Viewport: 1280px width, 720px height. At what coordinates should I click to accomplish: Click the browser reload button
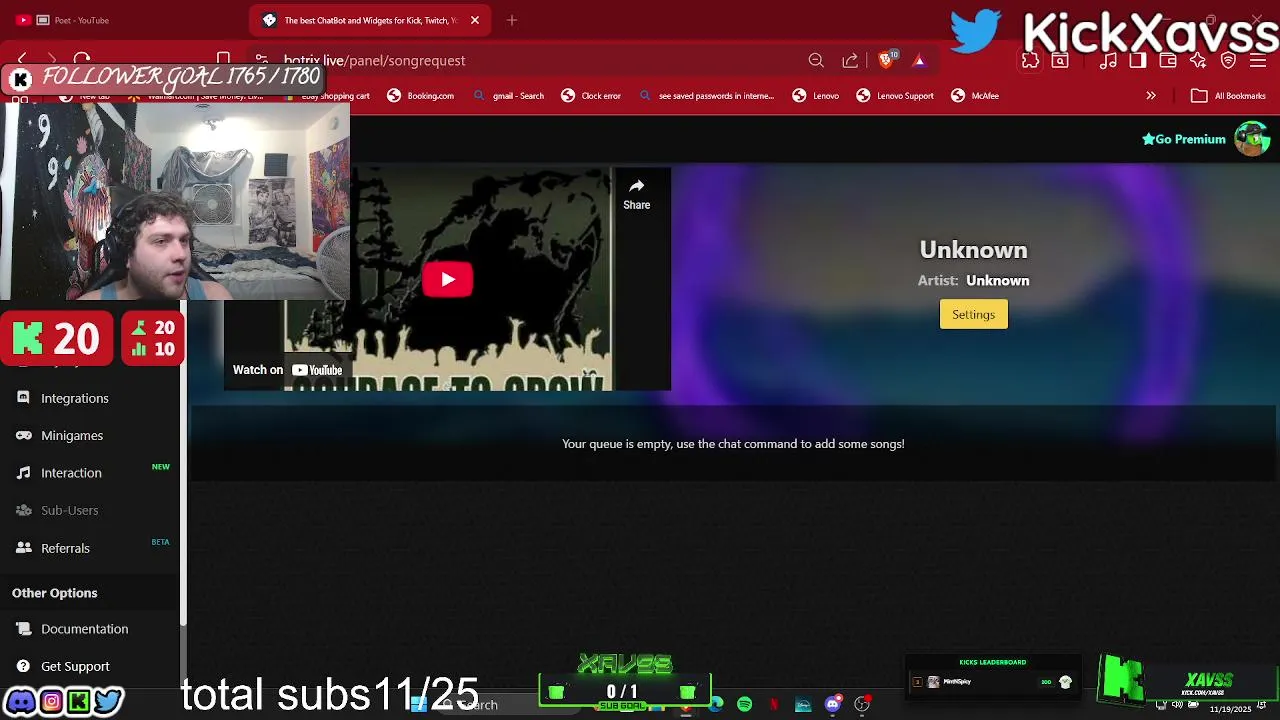pyautogui.click(x=82, y=60)
